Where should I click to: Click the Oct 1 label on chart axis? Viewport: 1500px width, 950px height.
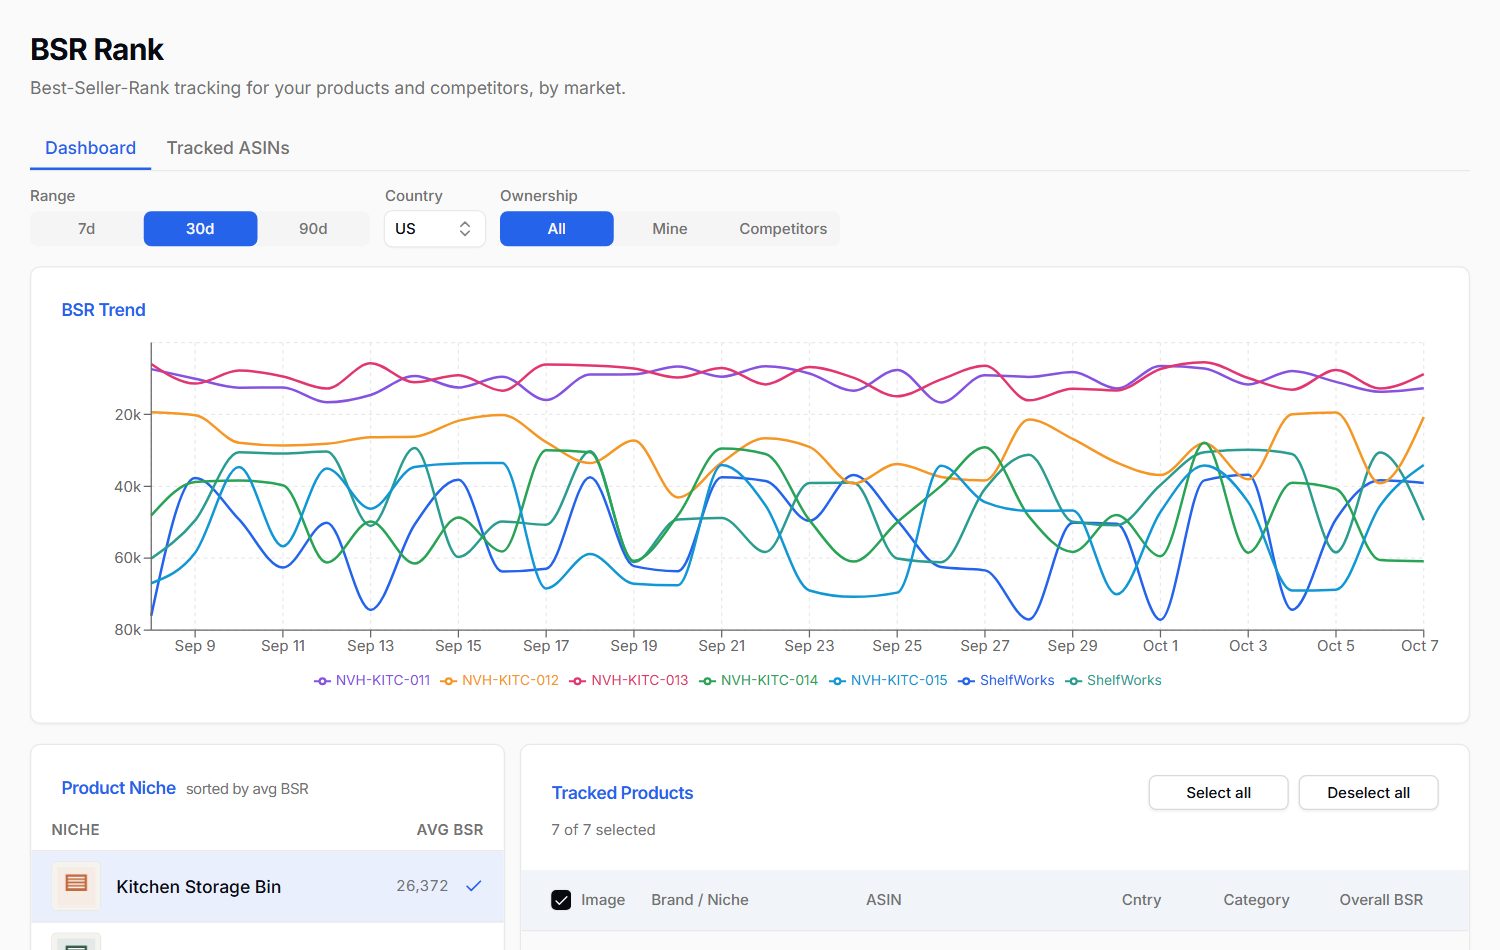[1160, 646]
